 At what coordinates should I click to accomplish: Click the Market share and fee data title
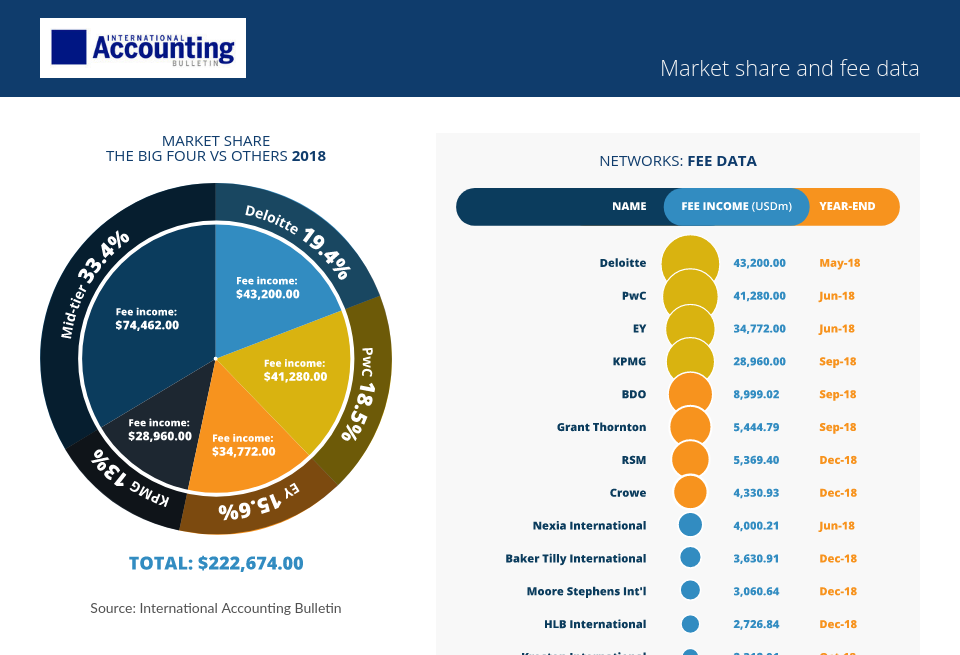pyautogui.click(x=789, y=68)
